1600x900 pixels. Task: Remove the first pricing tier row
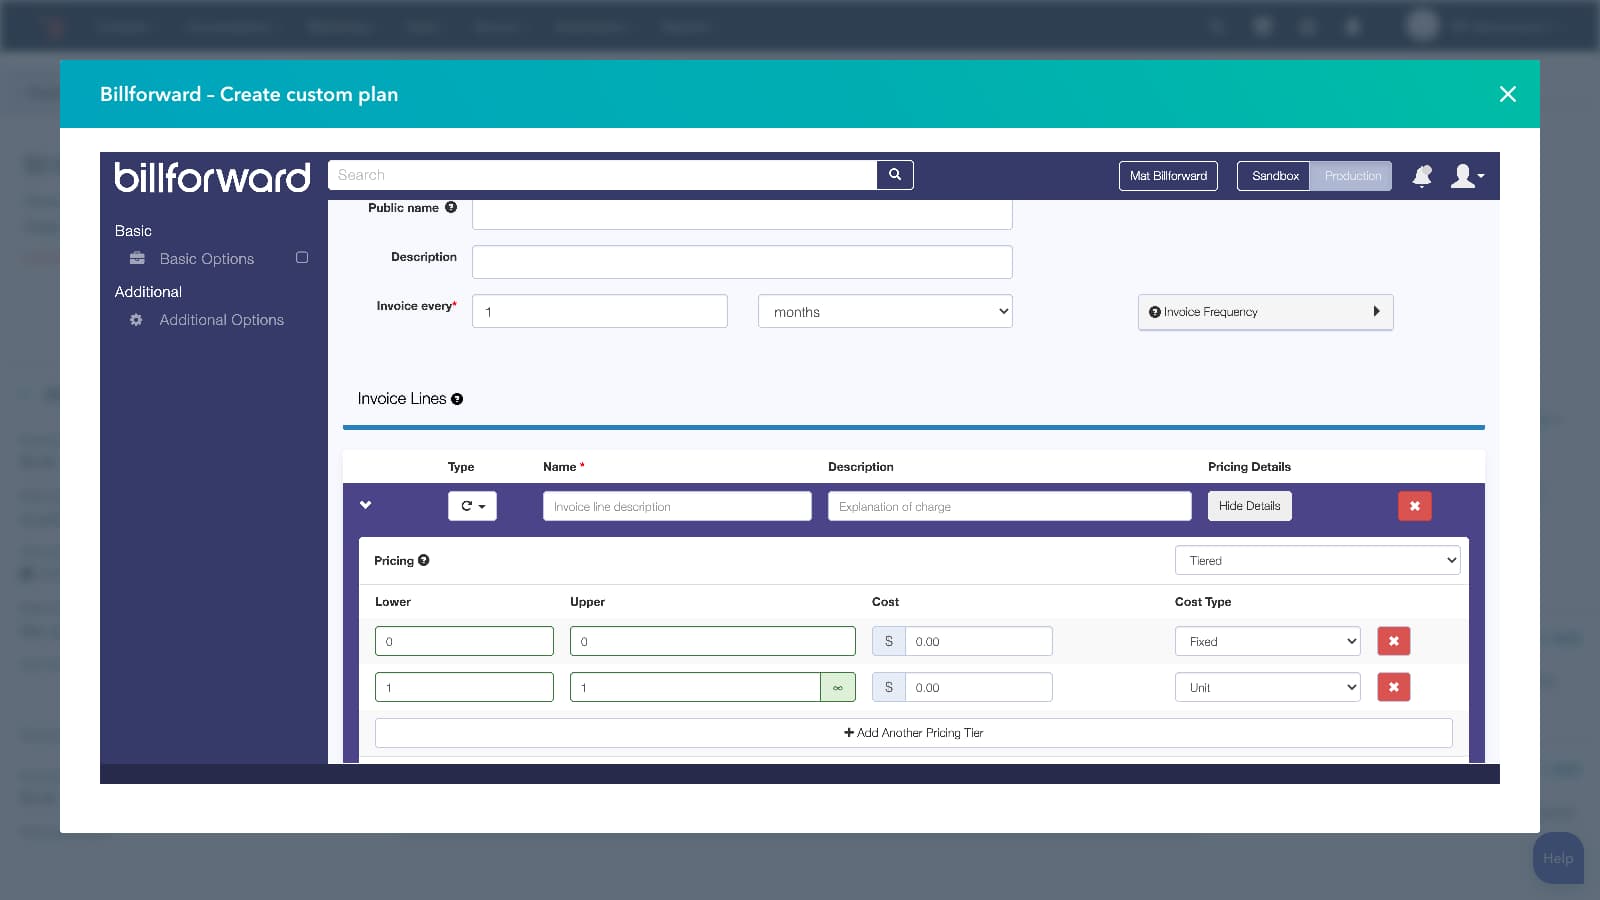tap(1393, 641)
